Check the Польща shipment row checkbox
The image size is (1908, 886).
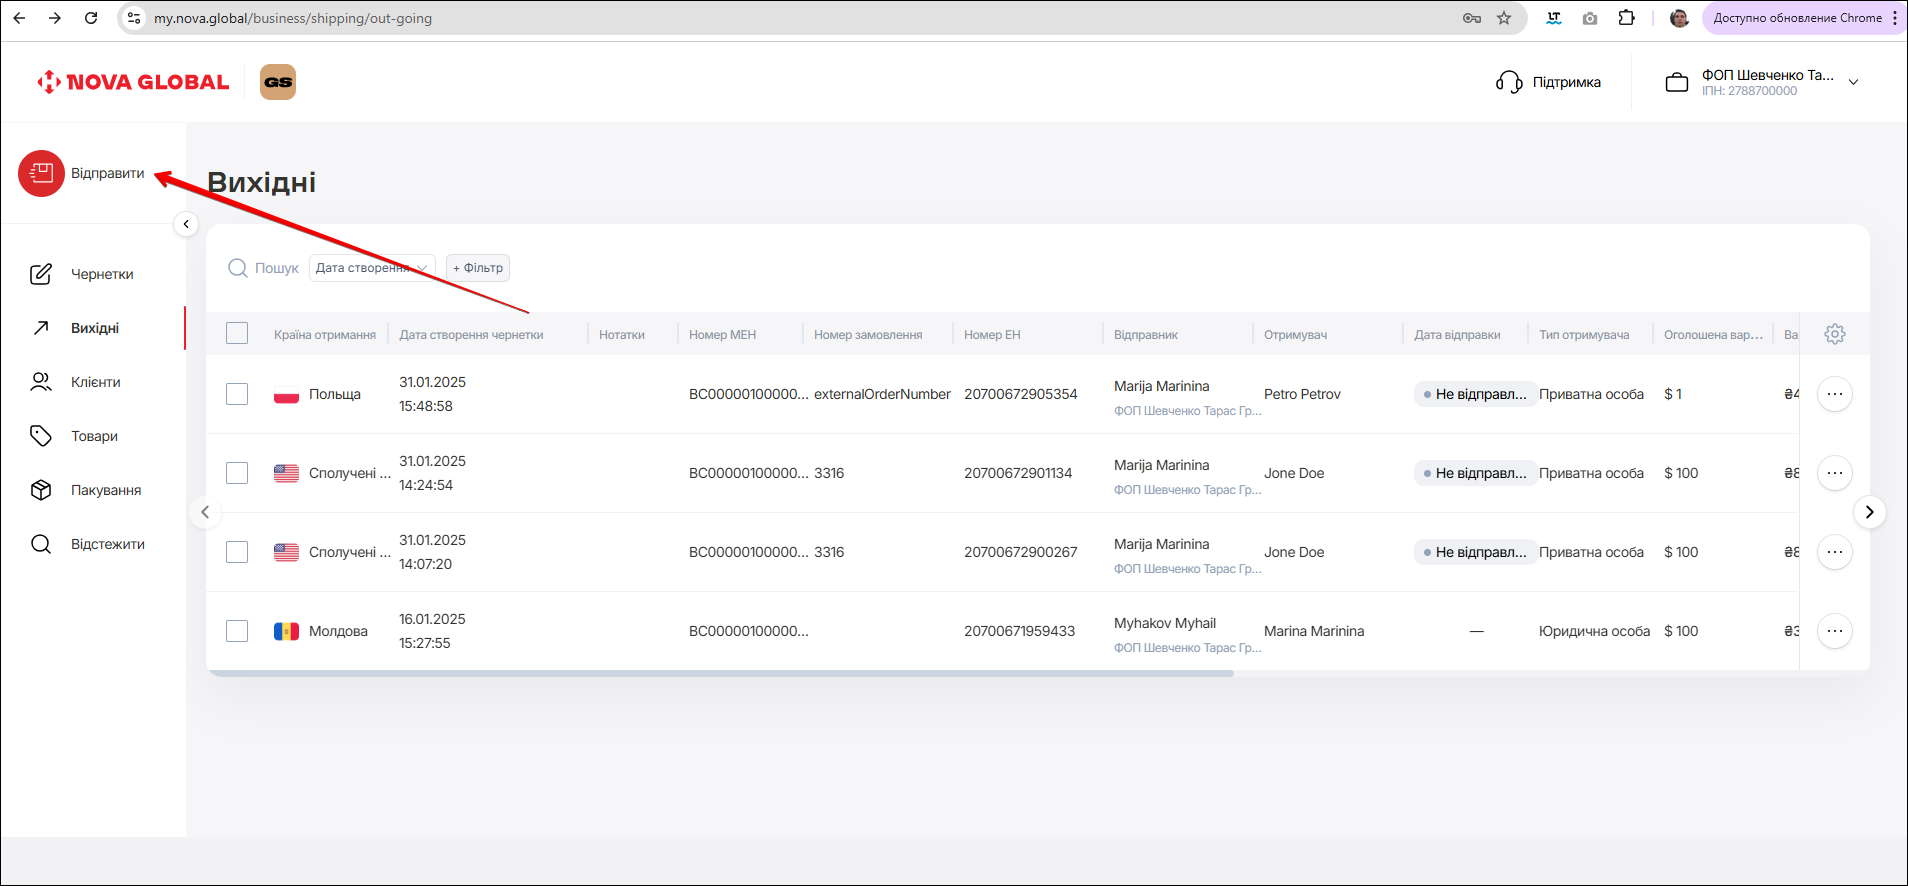[237, 394]
